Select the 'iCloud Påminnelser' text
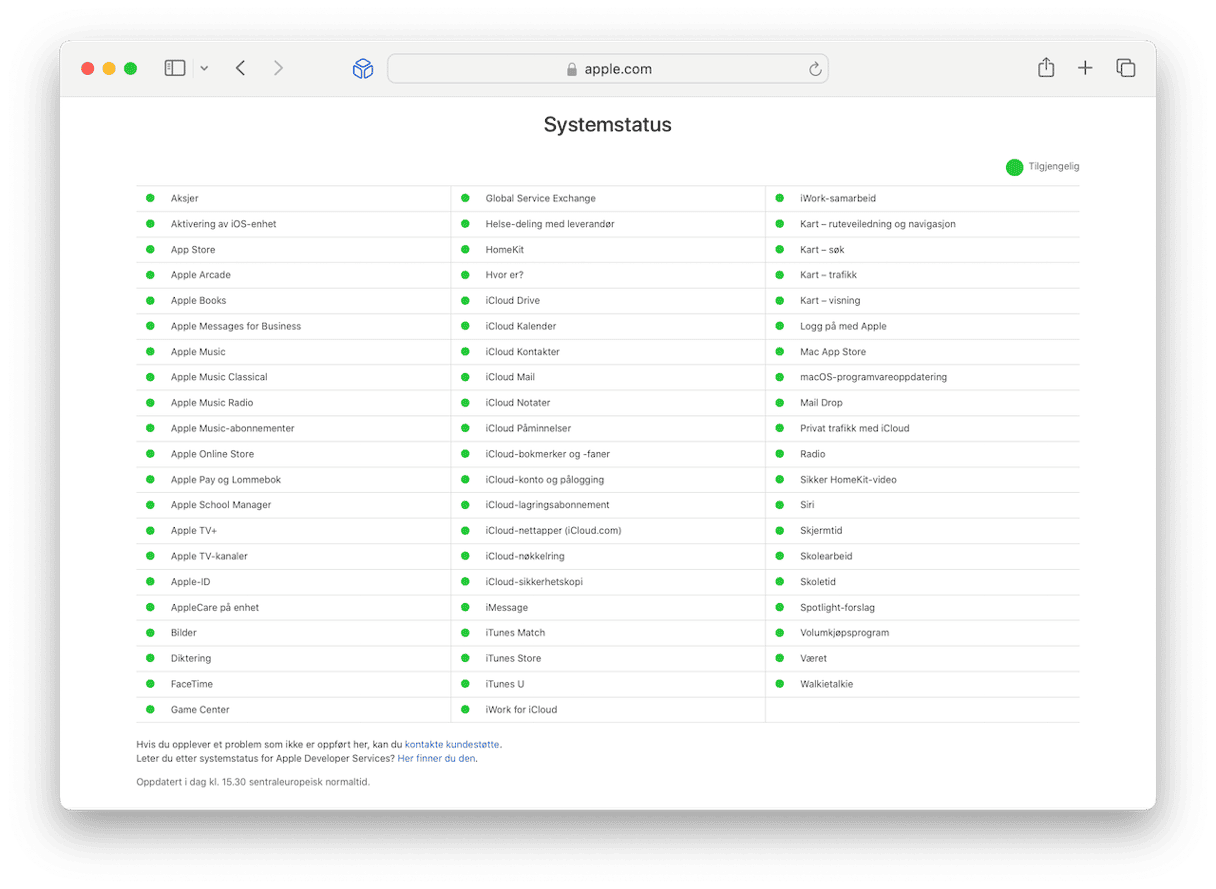Image resolution: width=1216 pixels, height=889 pixels. (x=529, y=428)
